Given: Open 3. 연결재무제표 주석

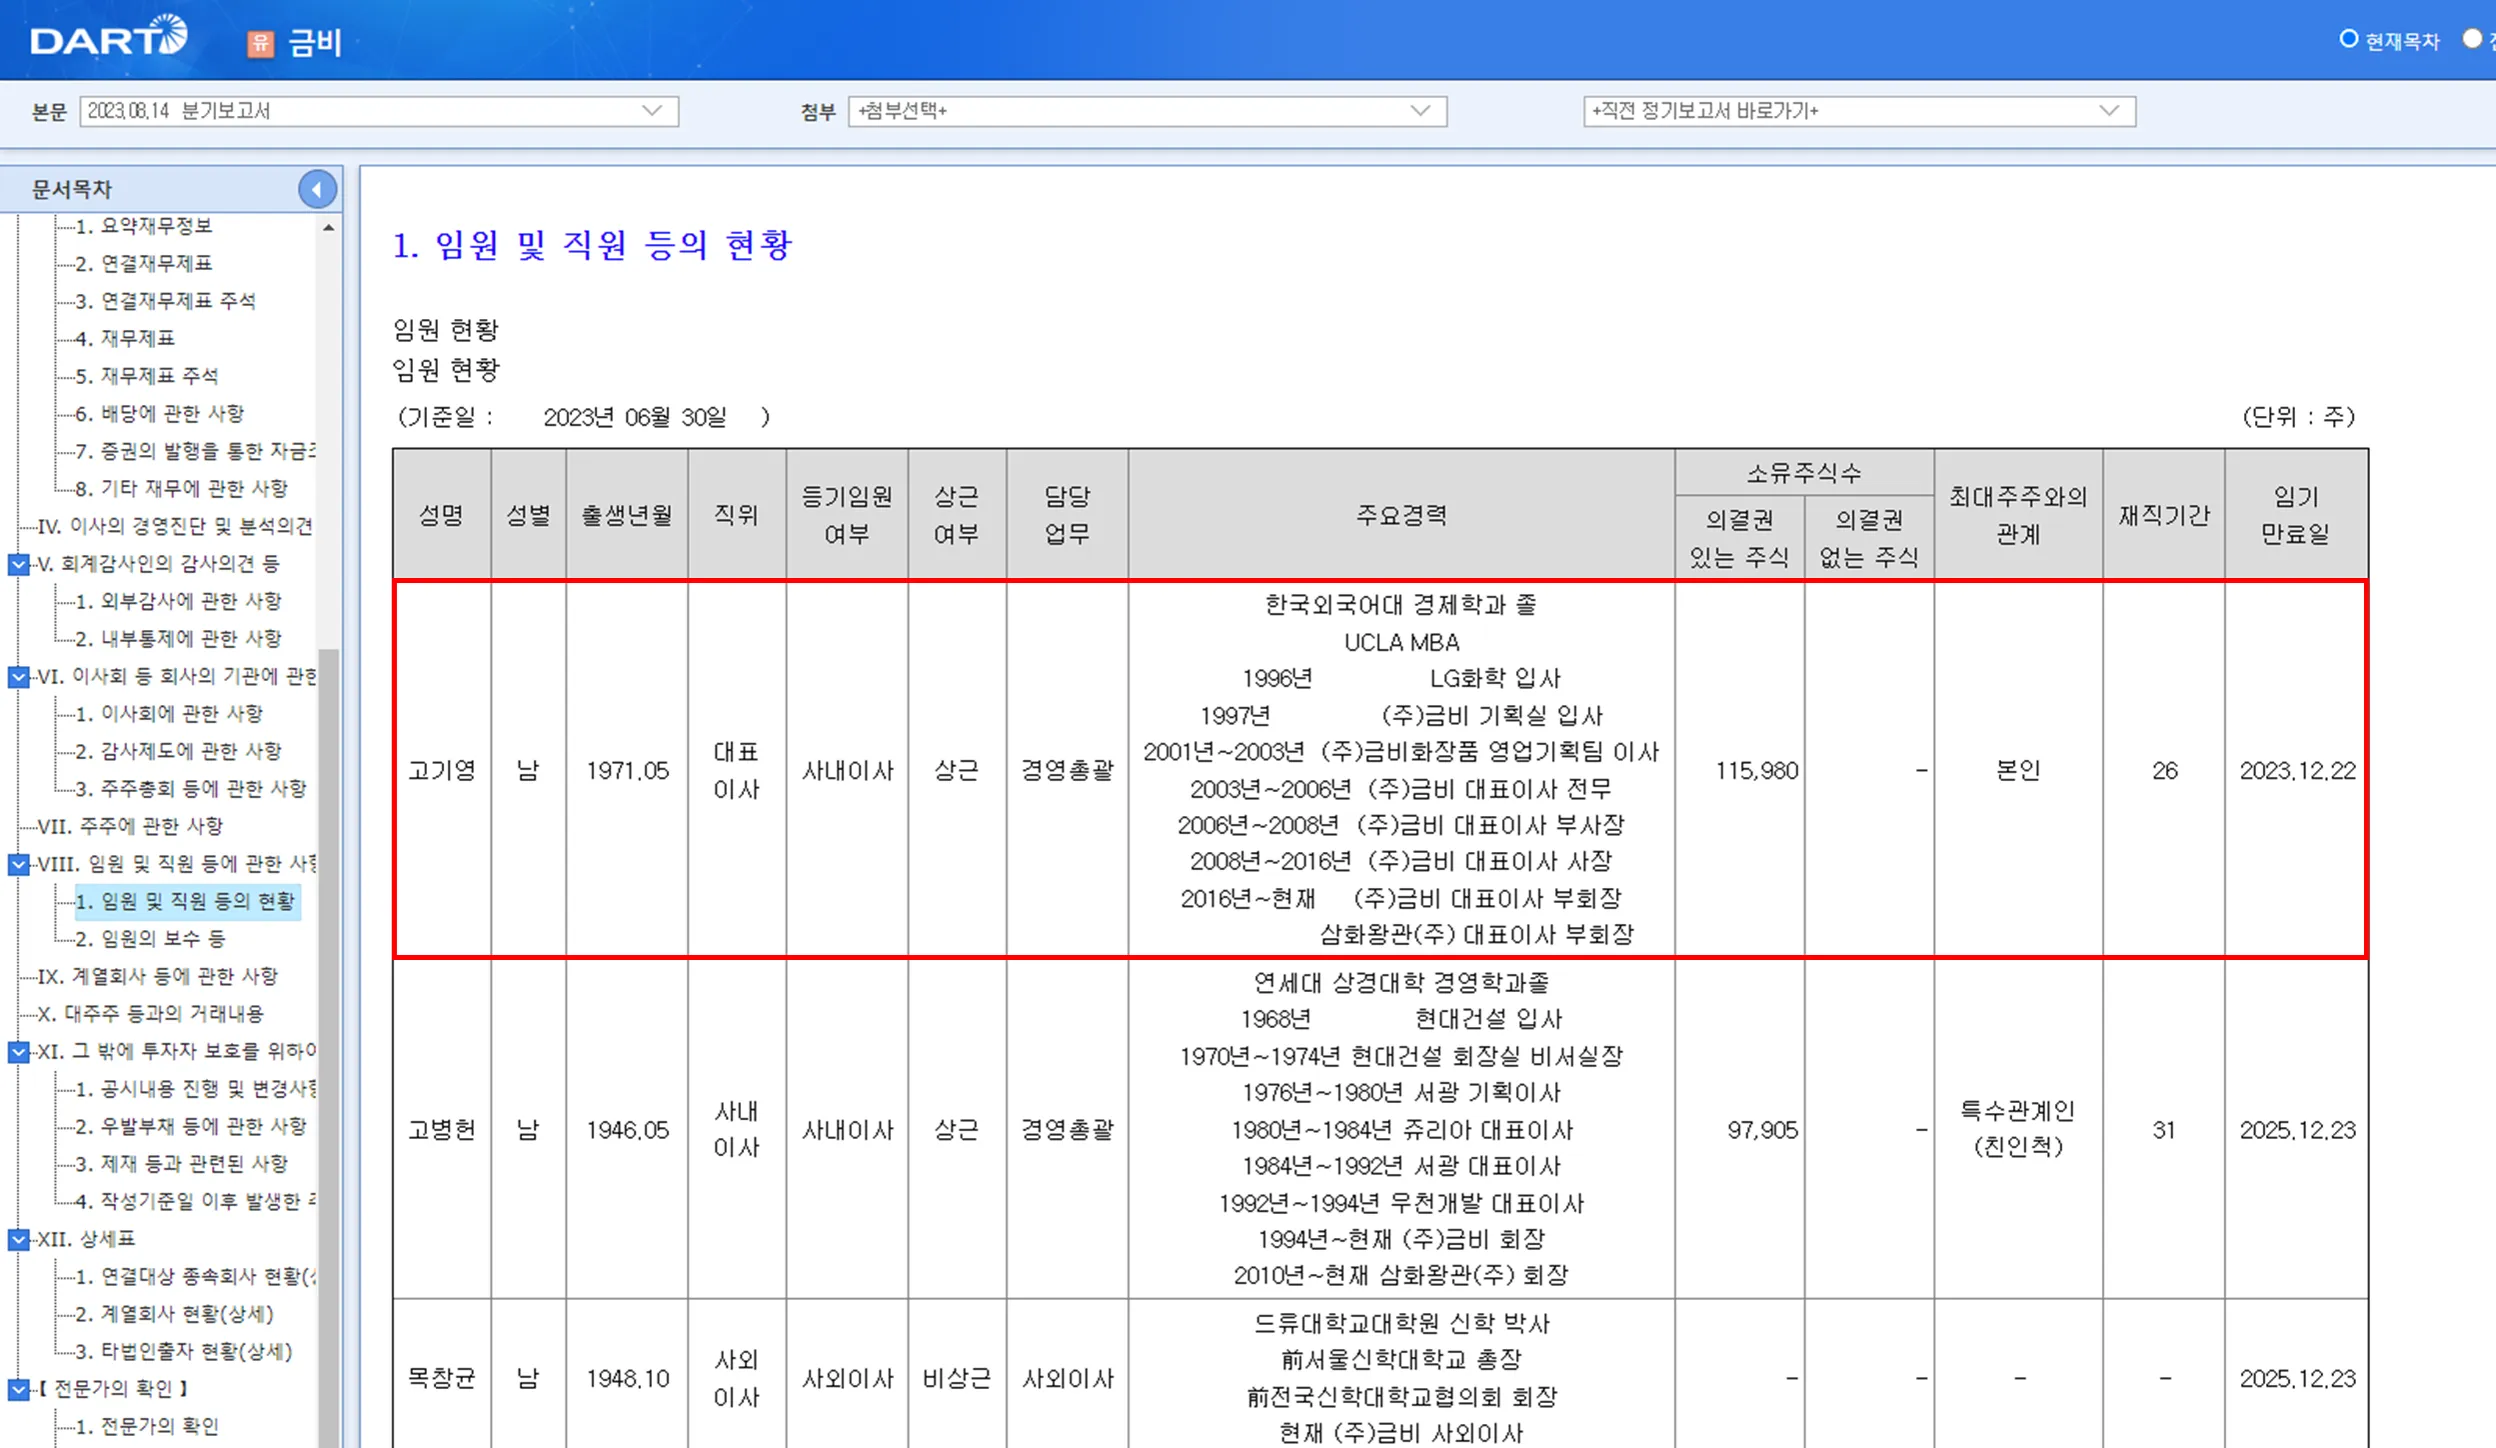Looking at the screenshot, I should point(166,301).
